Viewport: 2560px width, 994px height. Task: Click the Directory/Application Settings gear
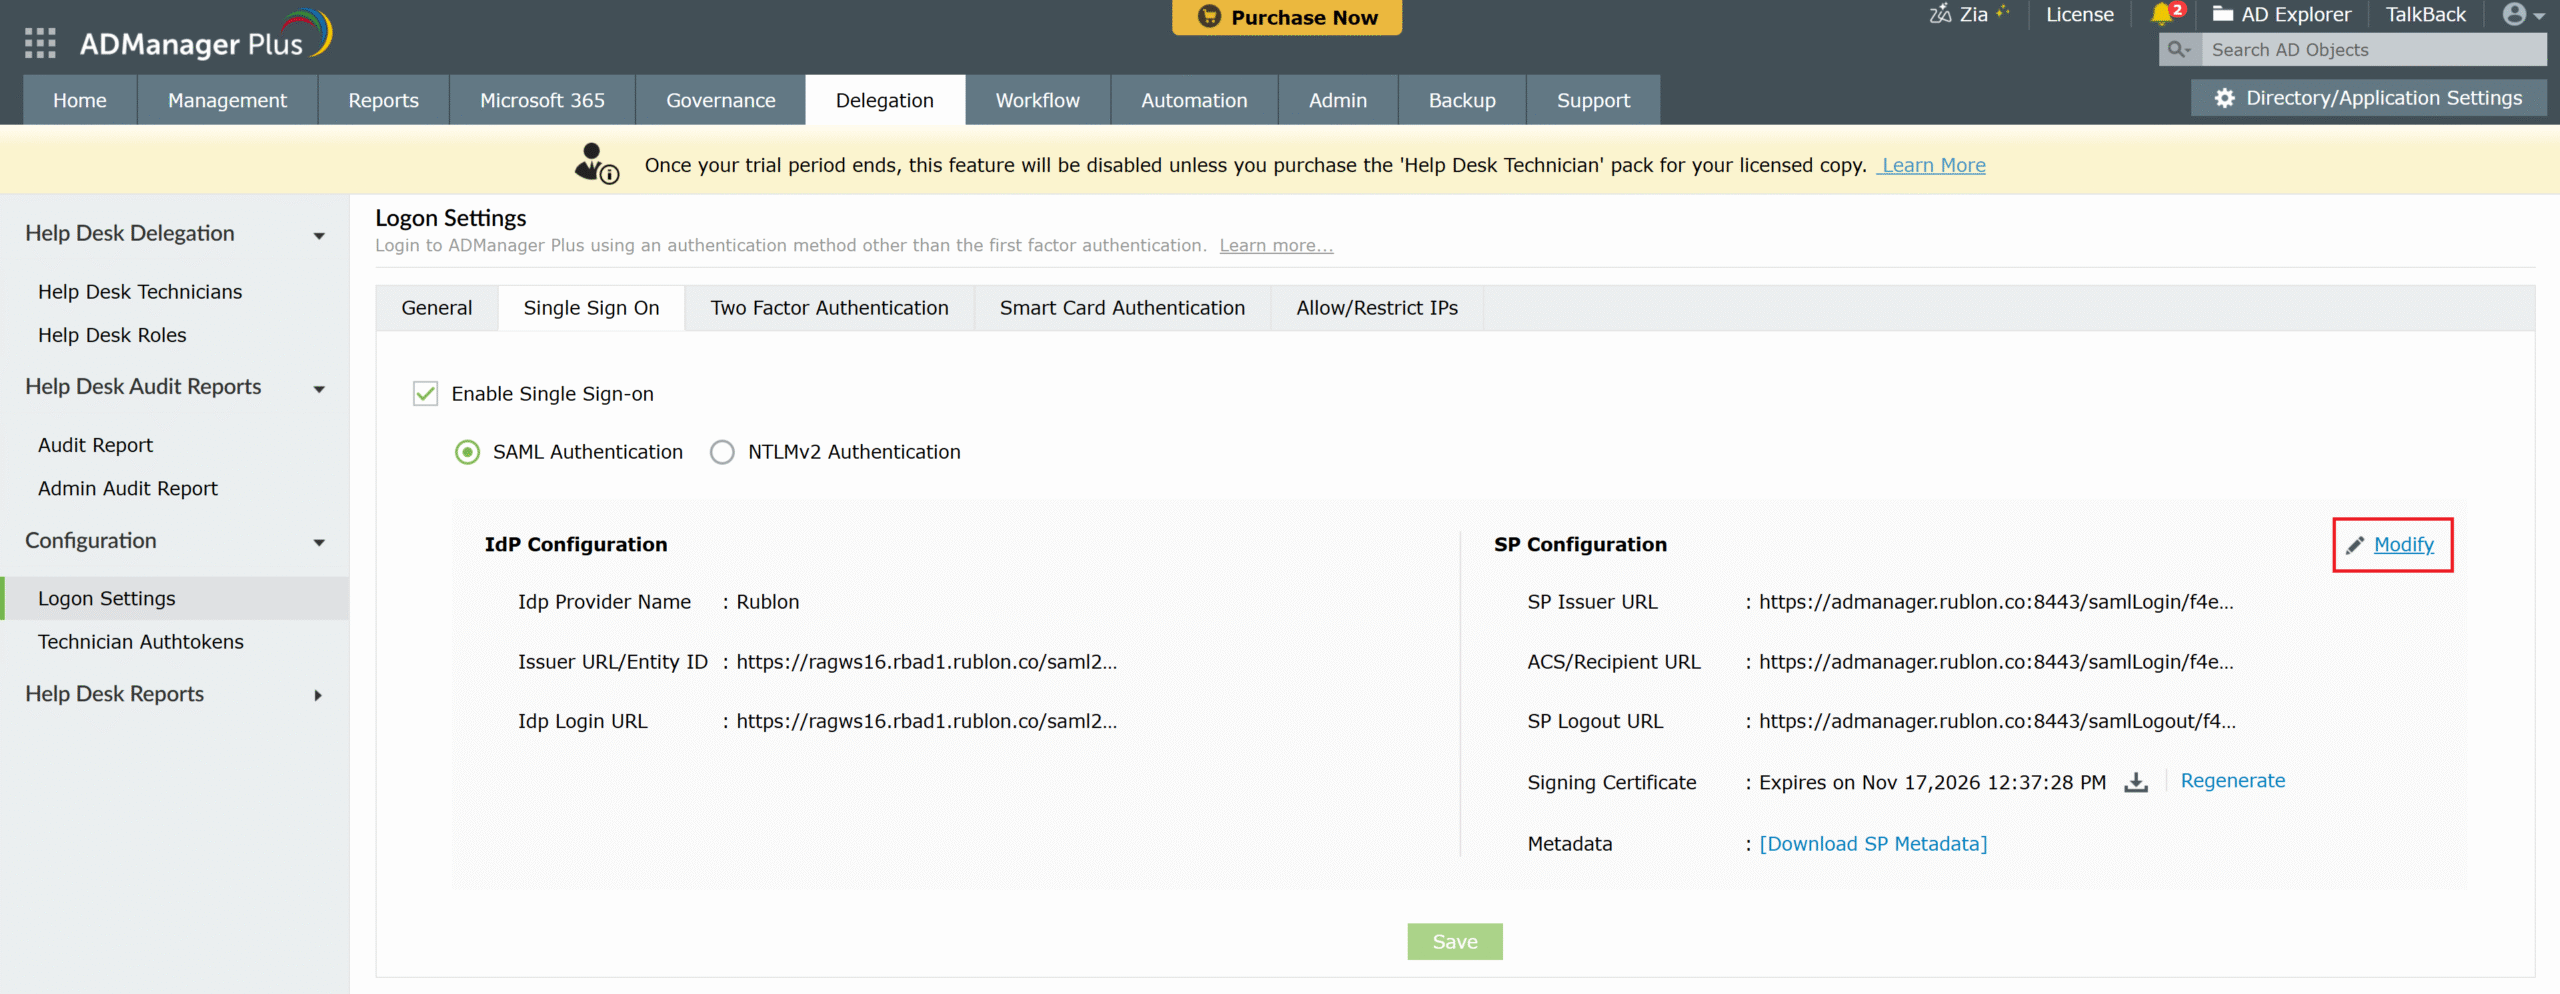click(x=2224, y=98)
